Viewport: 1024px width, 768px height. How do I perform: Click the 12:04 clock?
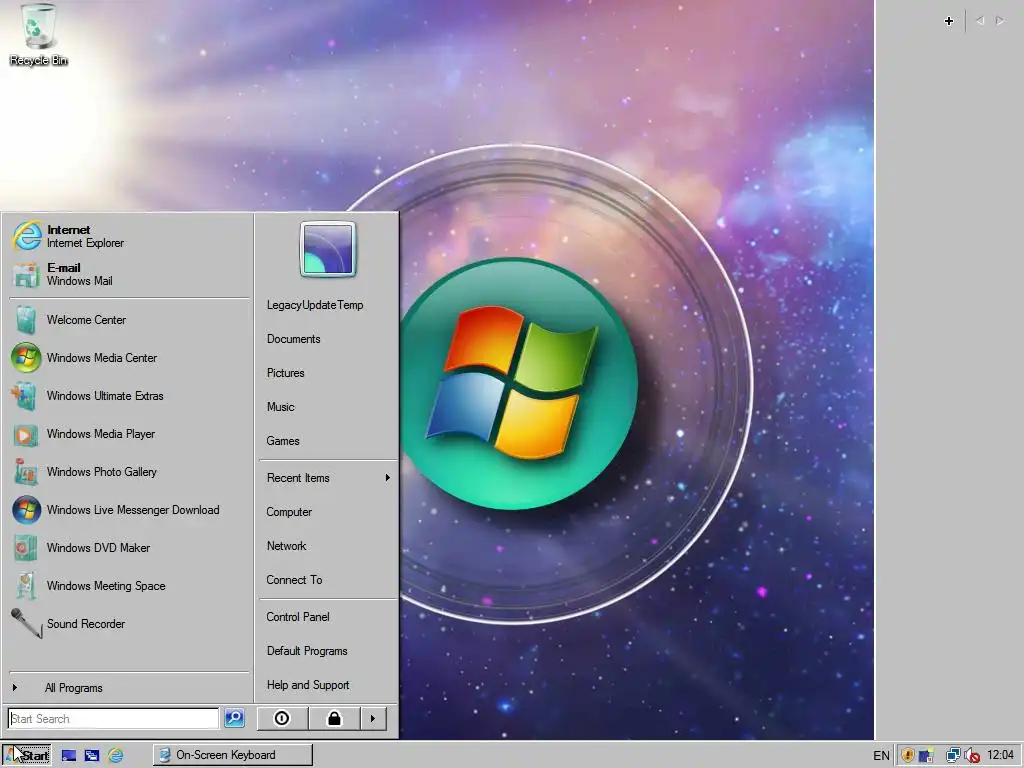pos(1000,755)
